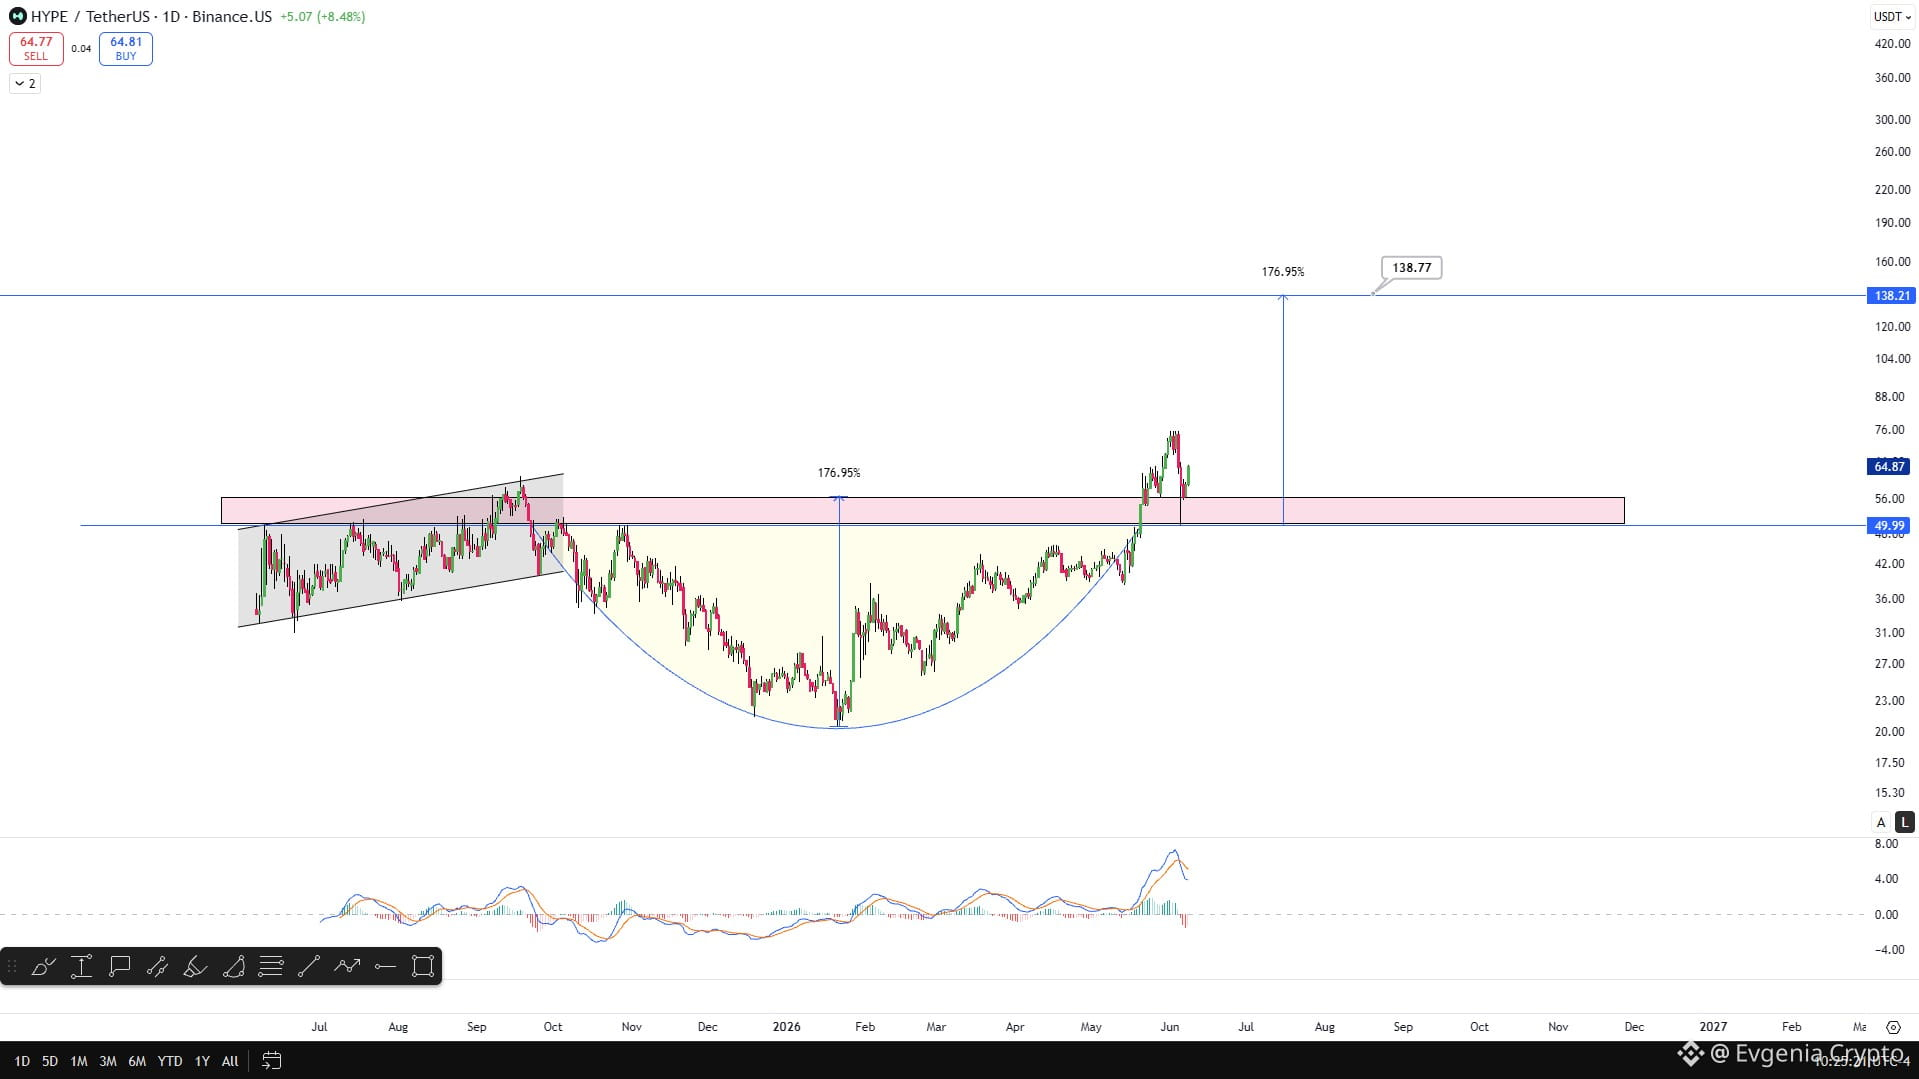This screenshot has width=1919, height=1079.
Task: Click the 420.00 price scale value
Action: click(1892, 44)
